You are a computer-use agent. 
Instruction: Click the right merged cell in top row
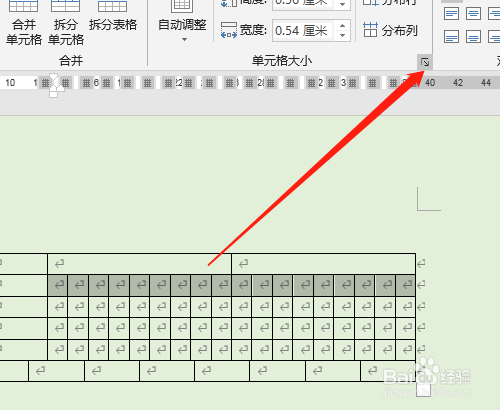[x=323, y=264]
